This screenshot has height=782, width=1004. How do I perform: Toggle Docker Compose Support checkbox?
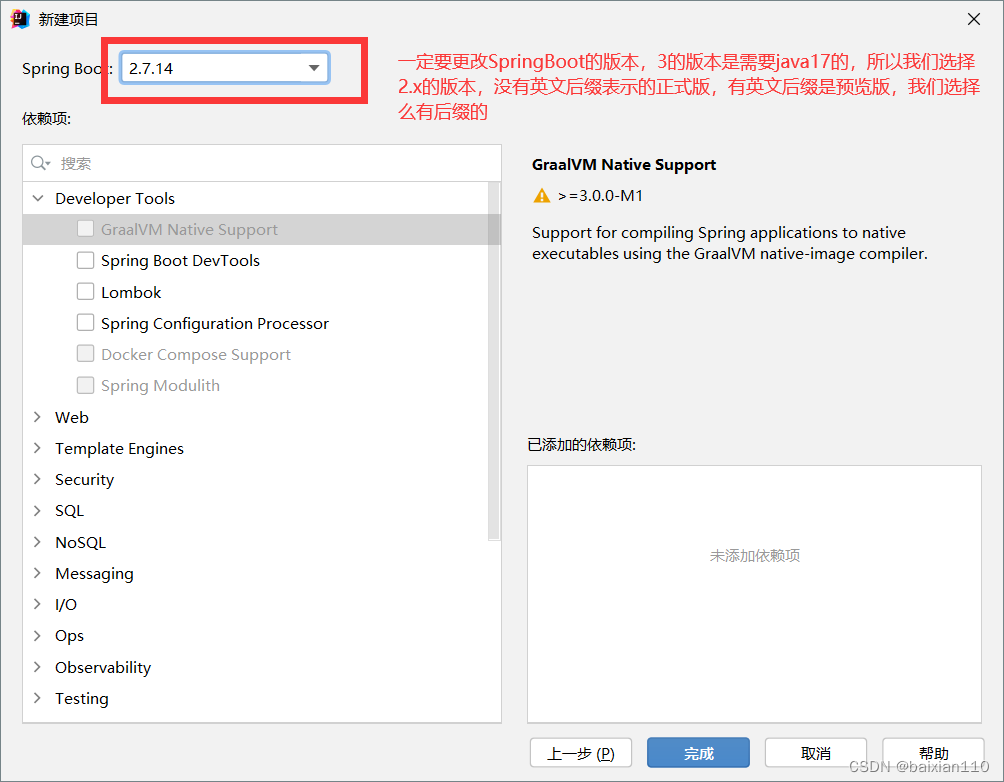click(x=85, y=354)
